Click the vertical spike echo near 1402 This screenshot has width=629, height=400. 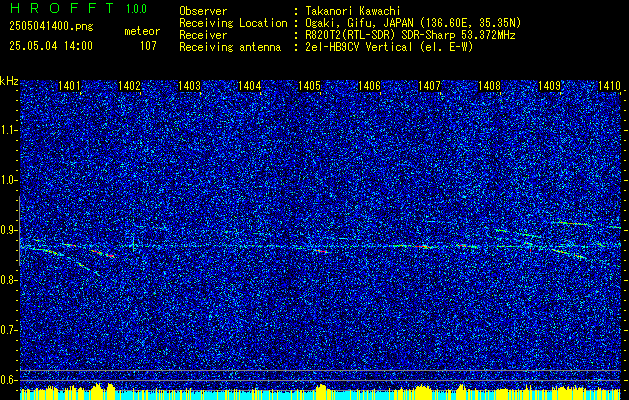(134, 244)
